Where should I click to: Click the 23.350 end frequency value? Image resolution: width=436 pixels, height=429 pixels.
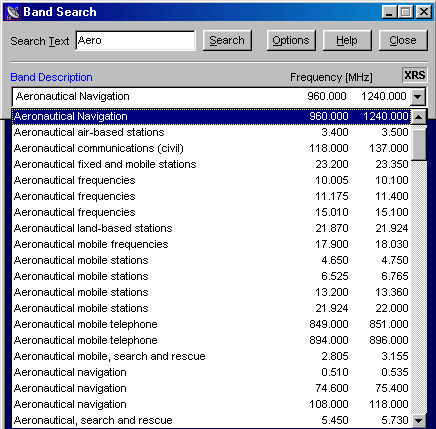[x=392, y=164]
